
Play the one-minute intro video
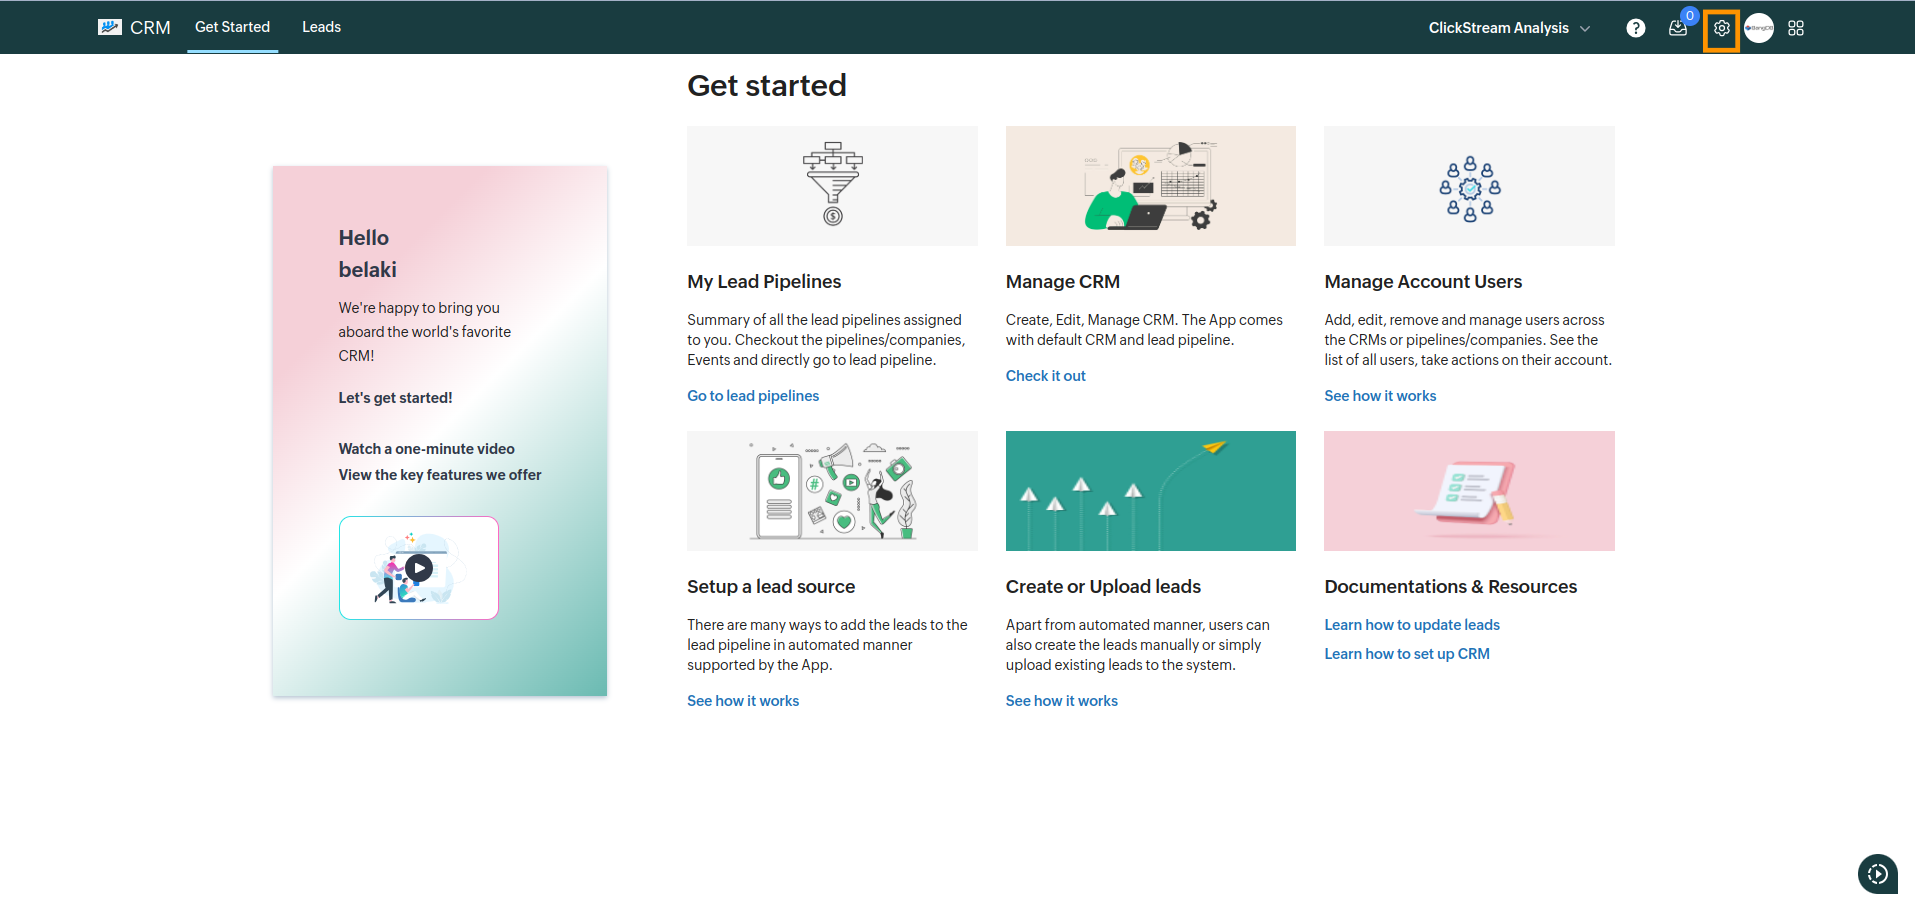[x=419, y=568]
